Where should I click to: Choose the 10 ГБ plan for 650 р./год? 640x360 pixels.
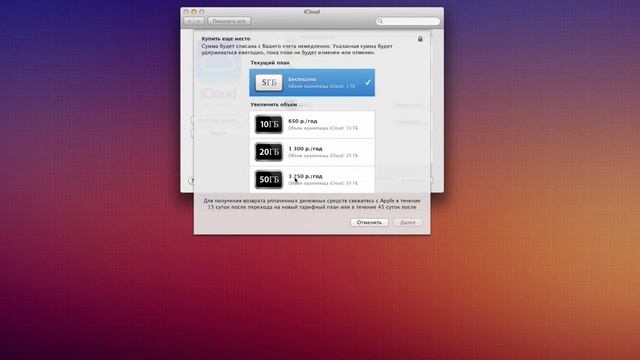point(312,124)
